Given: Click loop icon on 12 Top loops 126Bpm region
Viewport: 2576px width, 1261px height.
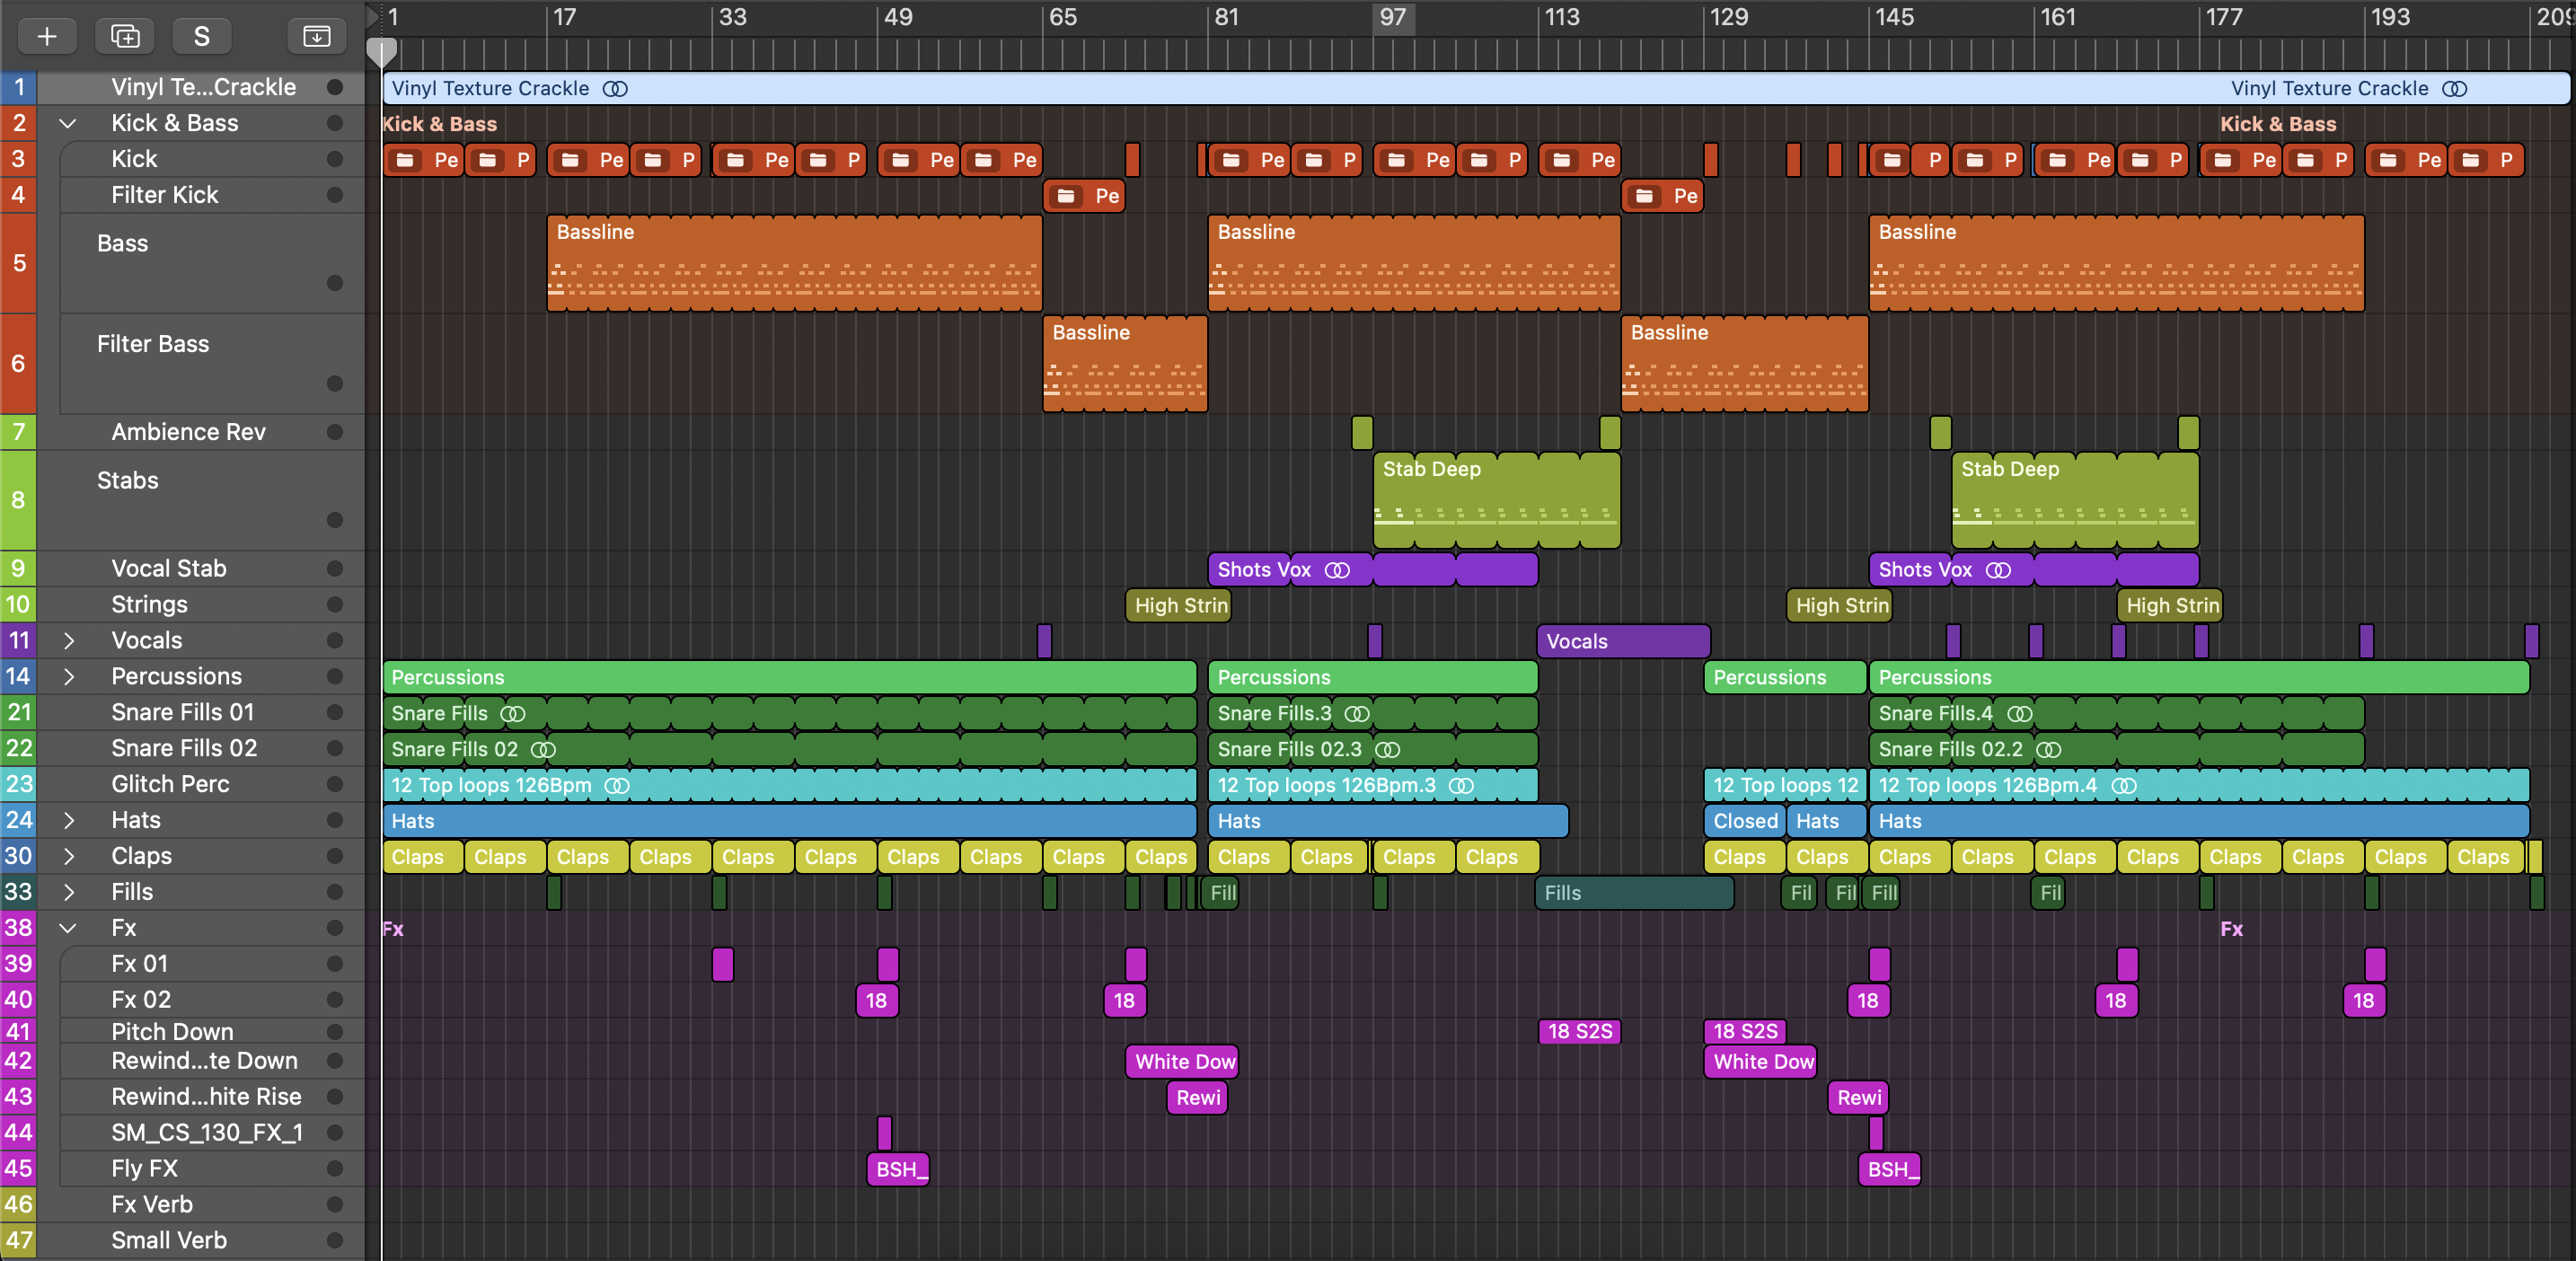Looking at the screenshot, I should coord(617,785).
